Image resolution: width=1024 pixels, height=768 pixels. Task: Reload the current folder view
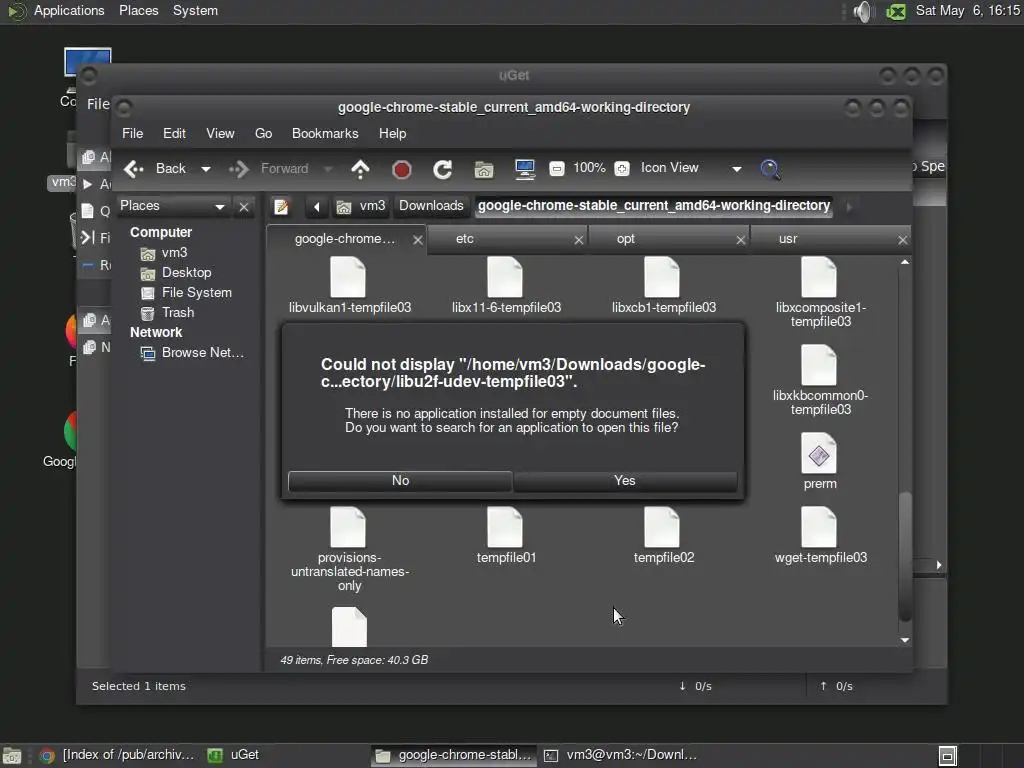point(442,170)
